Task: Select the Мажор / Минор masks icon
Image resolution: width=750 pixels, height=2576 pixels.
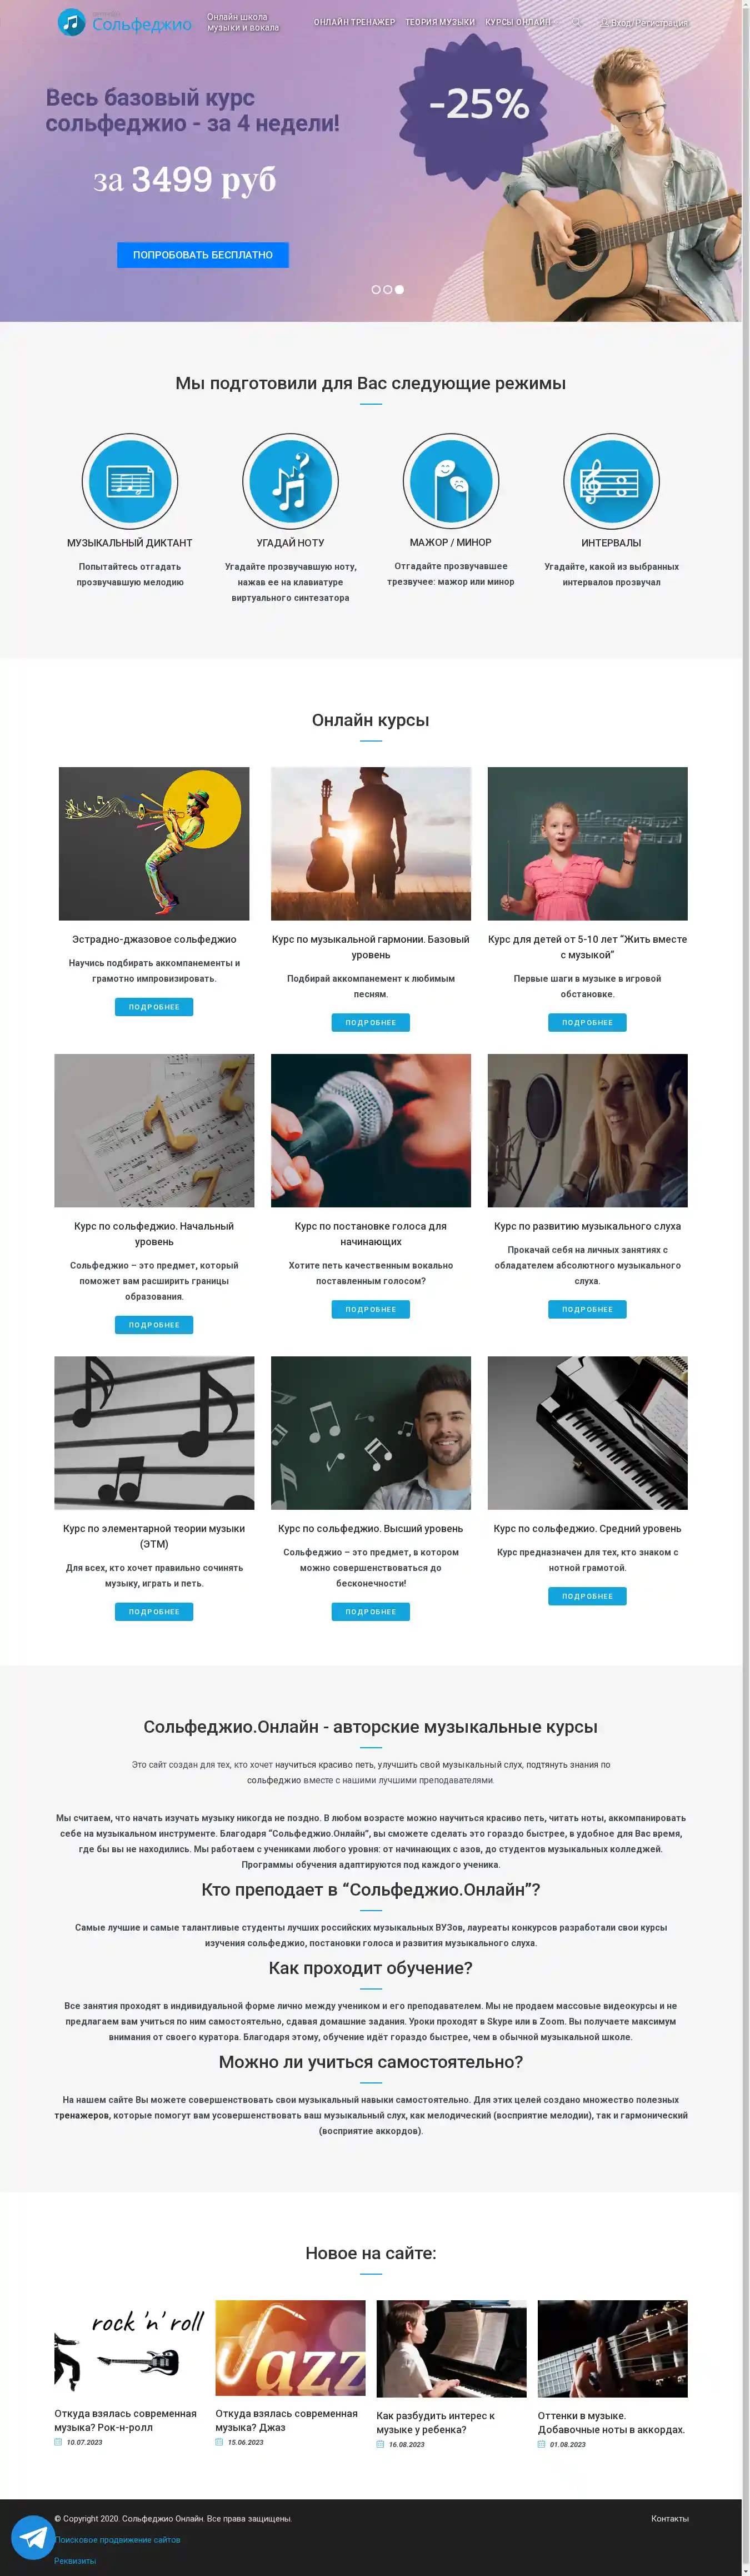Action: click(x=451, y=481)
